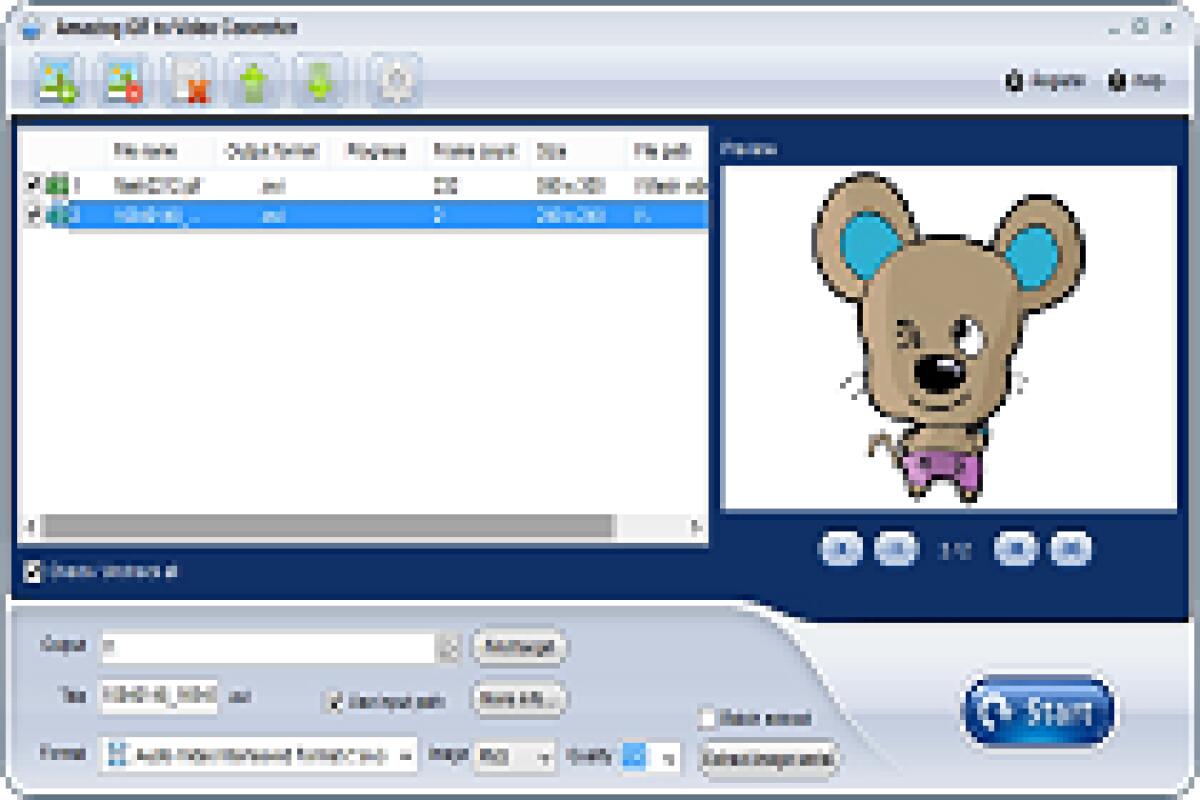Expand the Output path dropdown arrow
Image resolution: width=1200 pixels, height=800 pixels.
coord(452,647)
